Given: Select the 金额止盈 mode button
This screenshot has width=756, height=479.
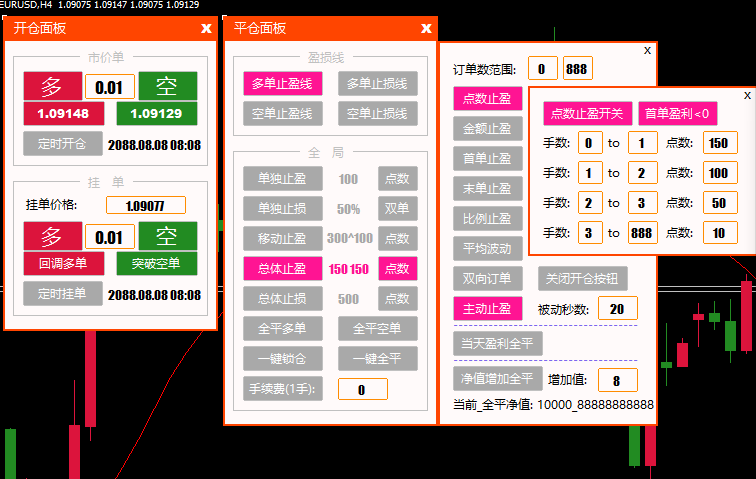Looking at the screenshot, I should [x=487, y=128].
